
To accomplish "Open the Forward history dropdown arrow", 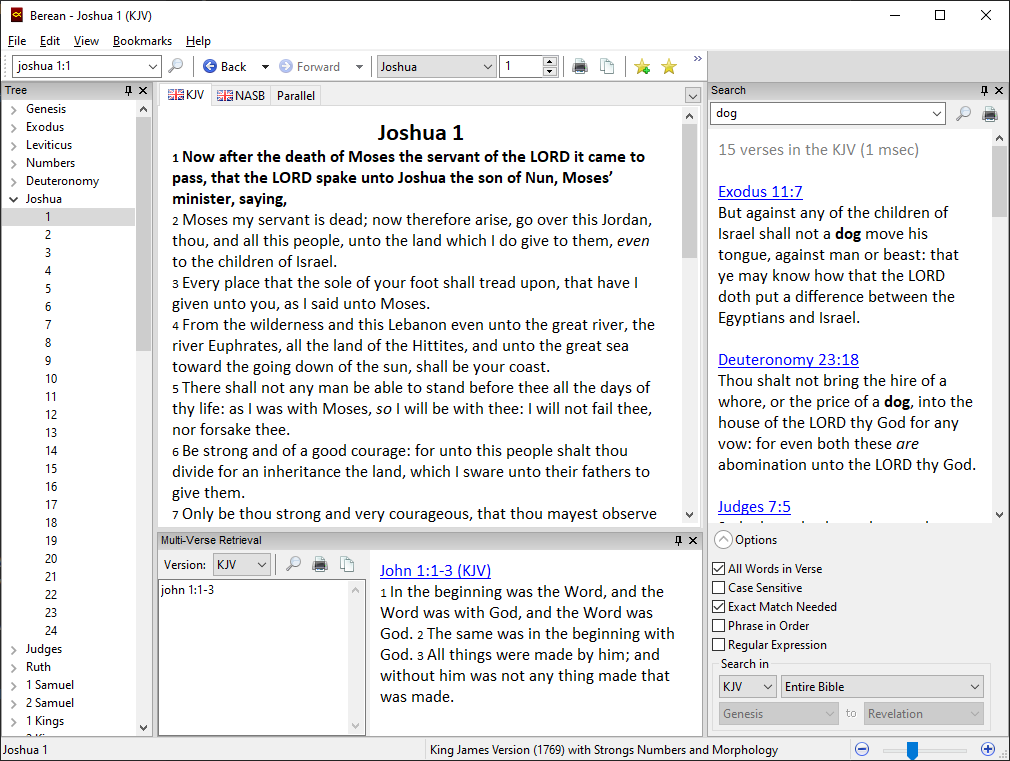I will [359, 66].
